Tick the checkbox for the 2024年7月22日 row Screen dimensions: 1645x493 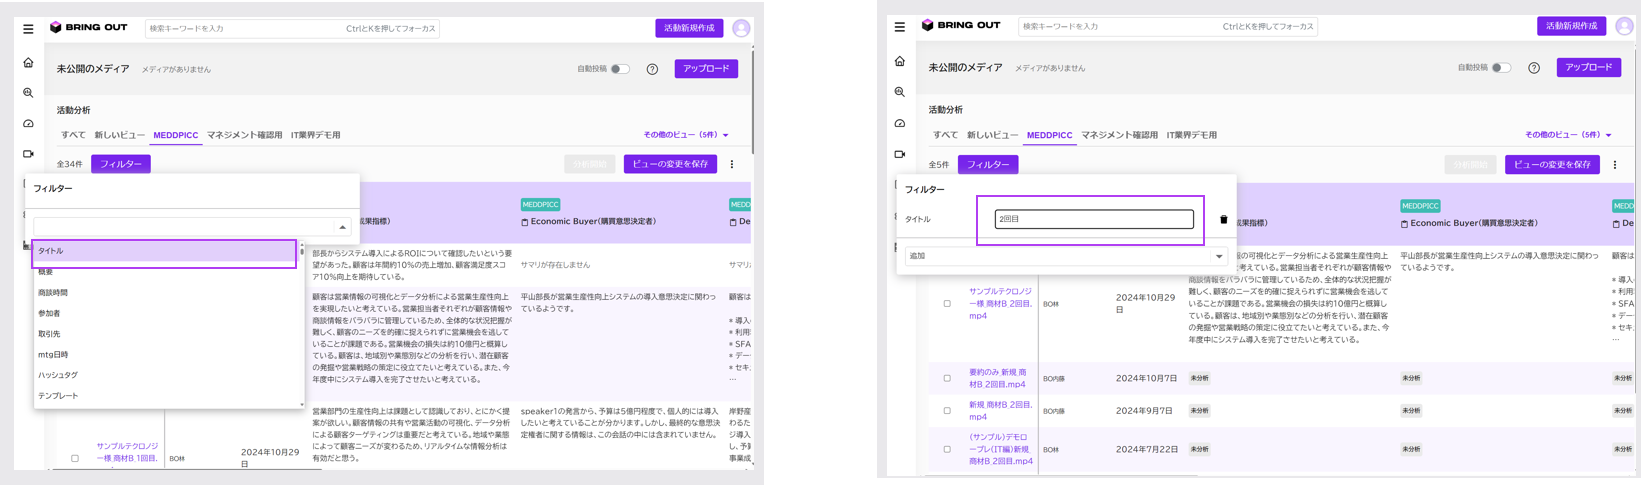point(947,450)
